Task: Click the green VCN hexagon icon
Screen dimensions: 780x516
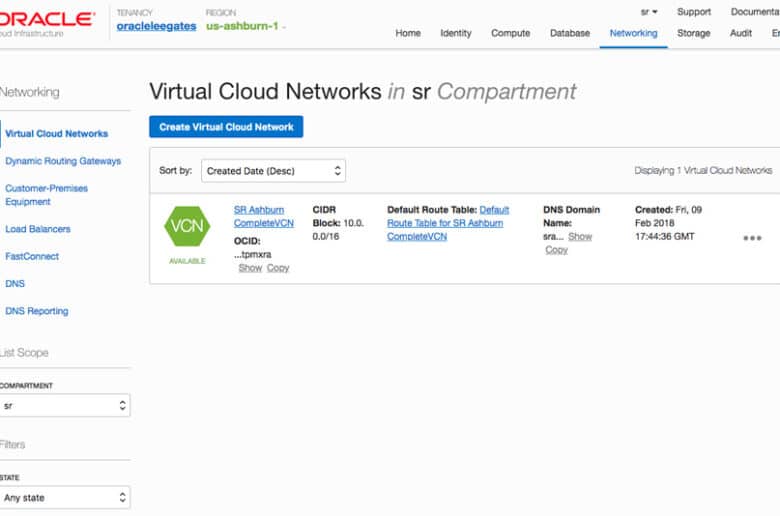Action: 187,226
